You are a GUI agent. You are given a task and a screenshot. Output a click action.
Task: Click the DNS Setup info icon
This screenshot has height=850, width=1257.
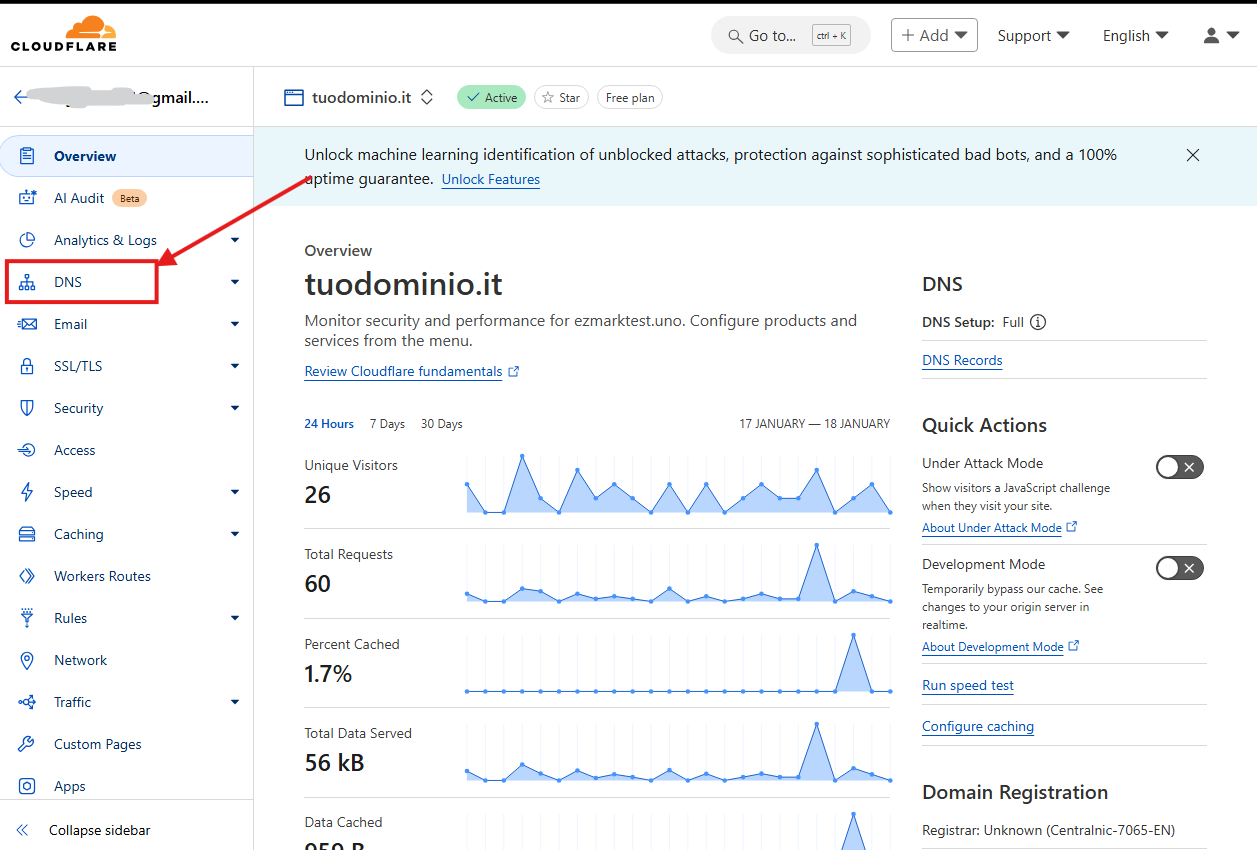1038,322
